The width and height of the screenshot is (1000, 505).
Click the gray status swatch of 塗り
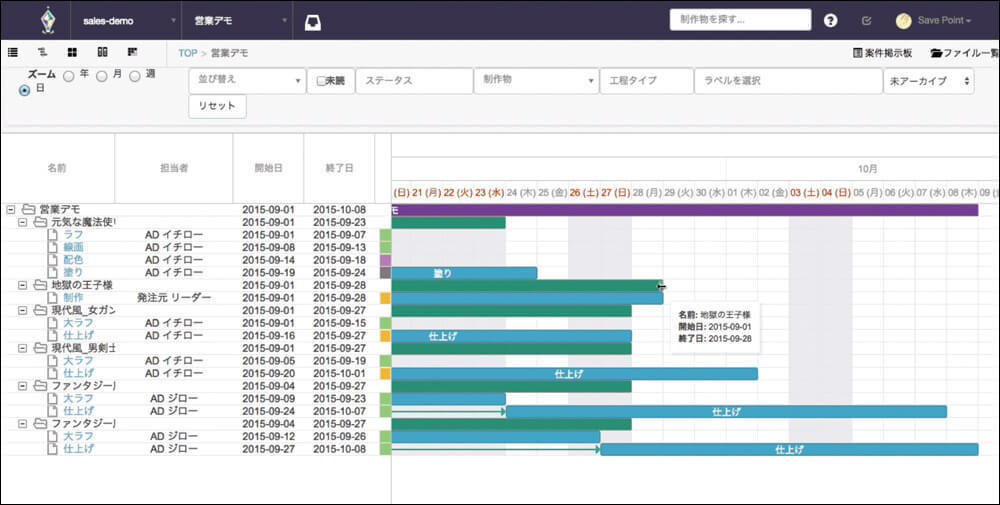tap(385, 272)
